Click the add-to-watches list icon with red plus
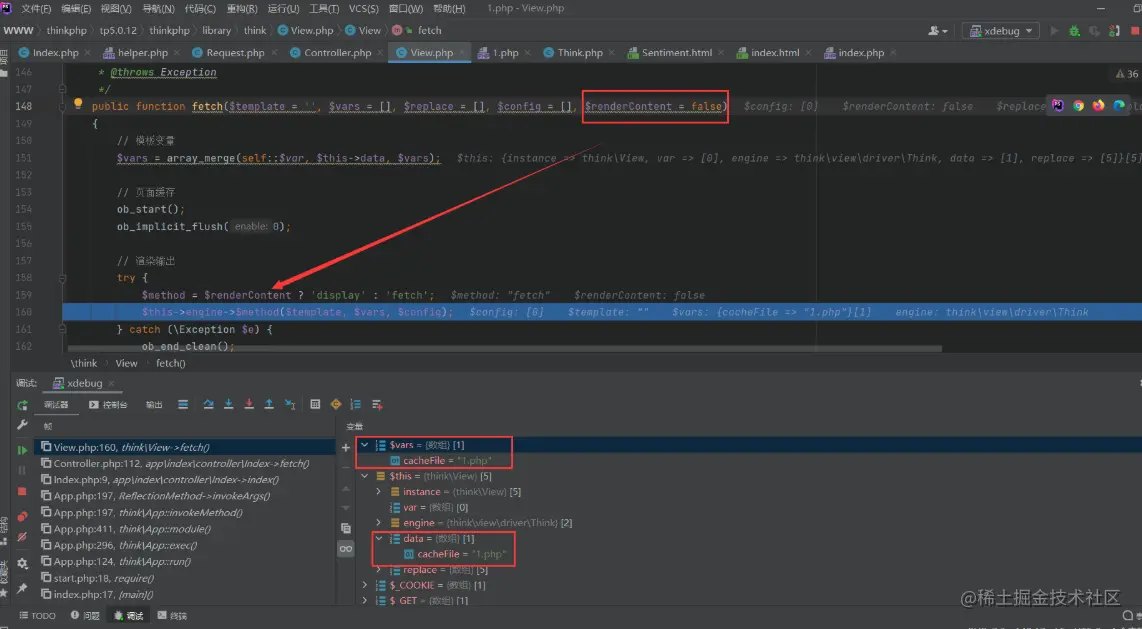This screenshot has width=1142, height=629. [x=377, y=405]
